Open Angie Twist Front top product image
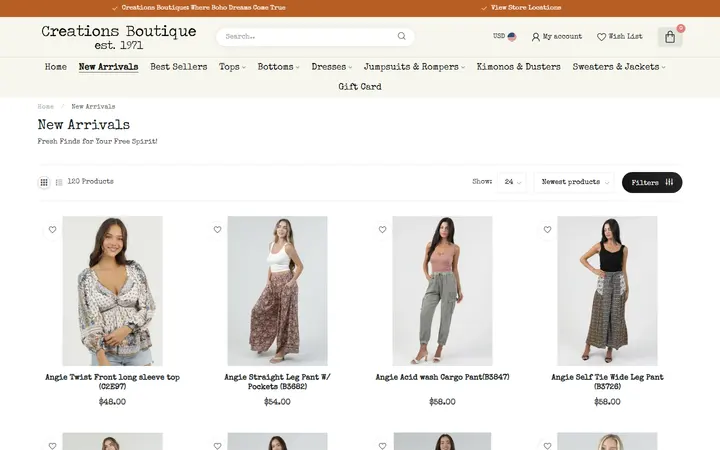 tap(112, 291)
